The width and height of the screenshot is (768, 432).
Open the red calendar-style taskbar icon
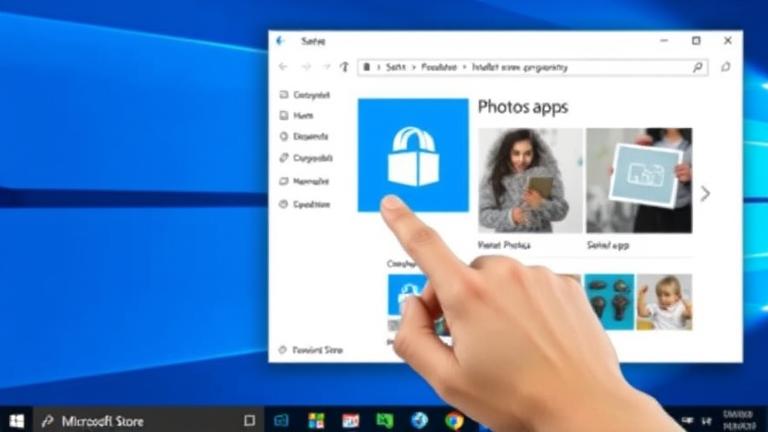pyautogui.click(x=350, y=421)
